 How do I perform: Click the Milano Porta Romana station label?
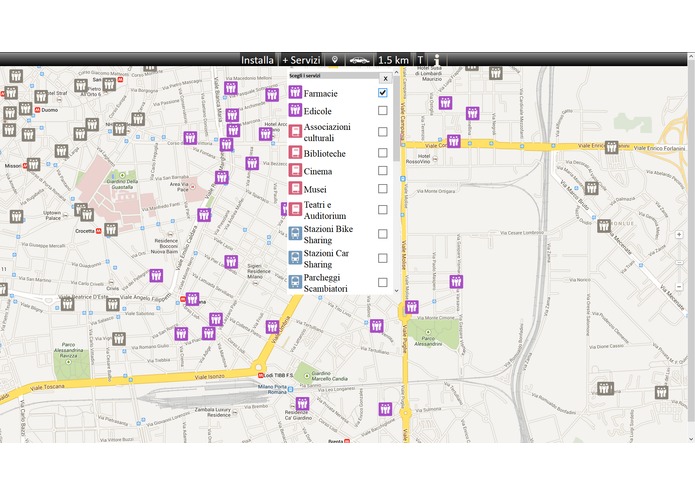272,389
